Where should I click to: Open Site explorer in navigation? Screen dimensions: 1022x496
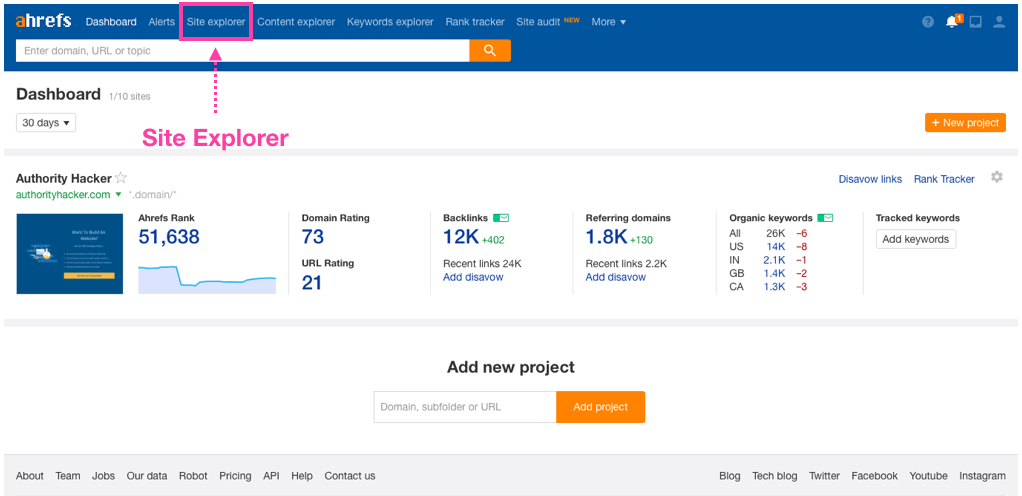click(x=216, y=22)
